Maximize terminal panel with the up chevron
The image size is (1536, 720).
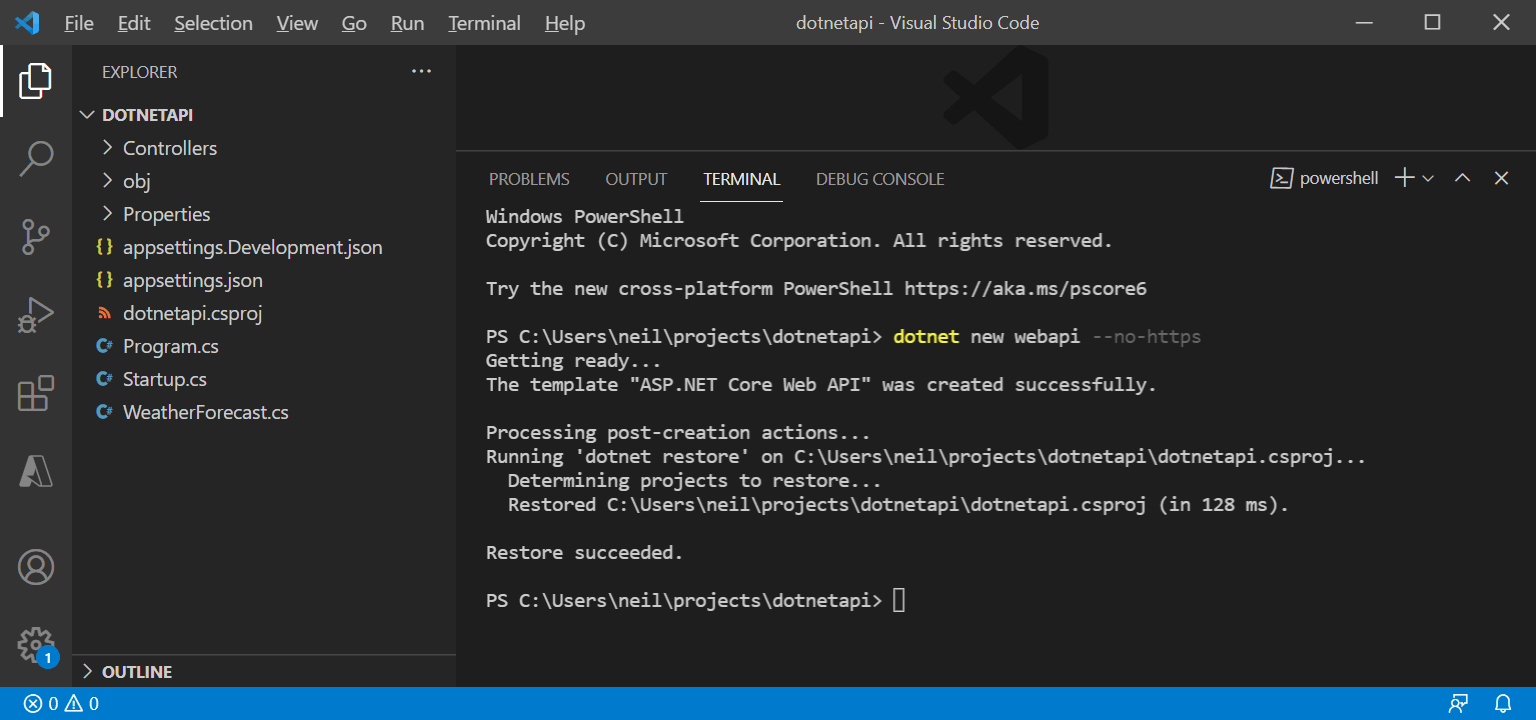1462,178
